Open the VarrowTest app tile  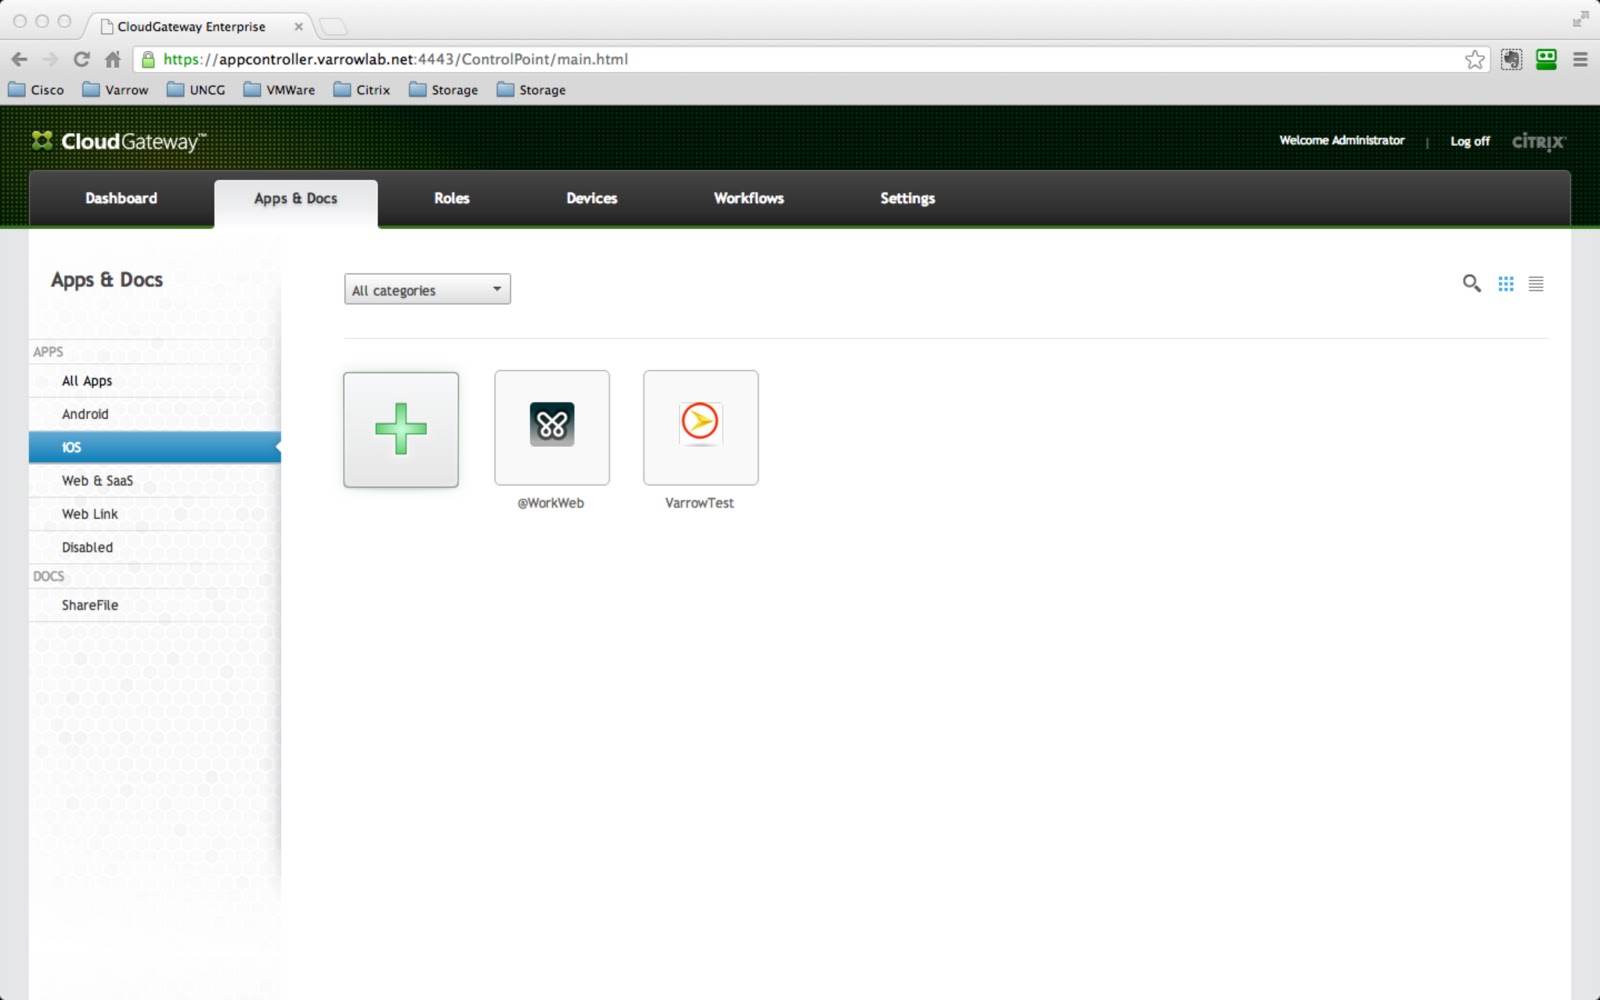point(701,427)
